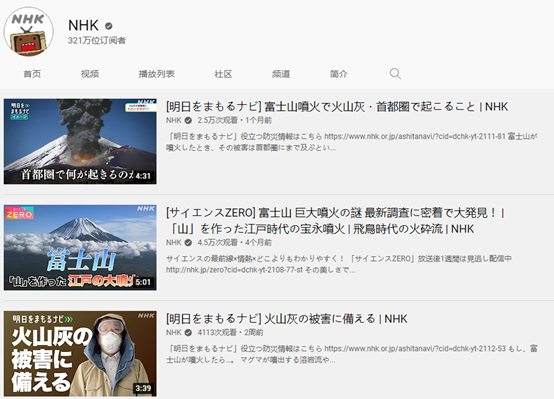Viewport: 554px width, 399px height.
Task: Click the 4:31 duration badge
Action: point(143,176)
